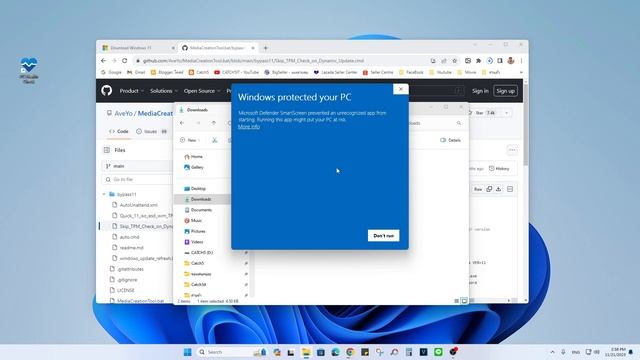Viewport: 640px width, 360px height.
Task: Click the Raw button on GitHub
Action: [x=478, y=189]
